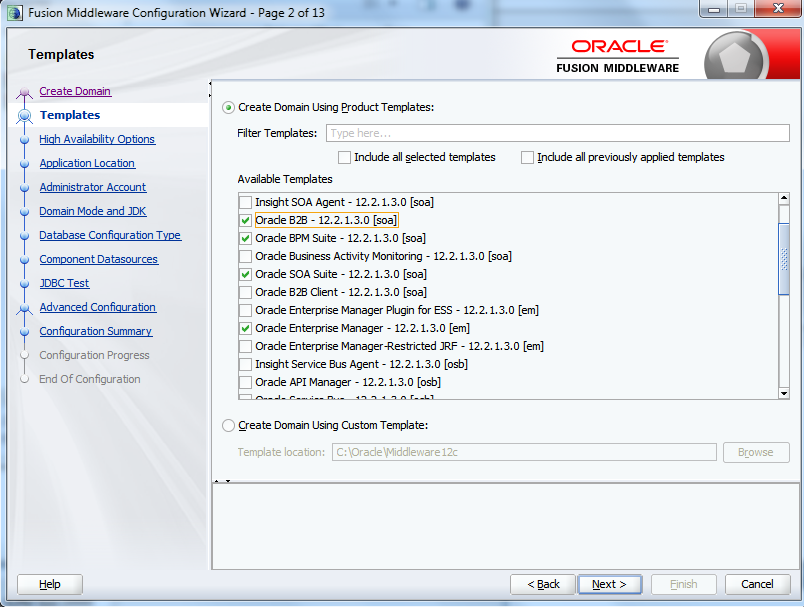
Task: Click the template list scroll up arrow
Action: click(783, 198)
